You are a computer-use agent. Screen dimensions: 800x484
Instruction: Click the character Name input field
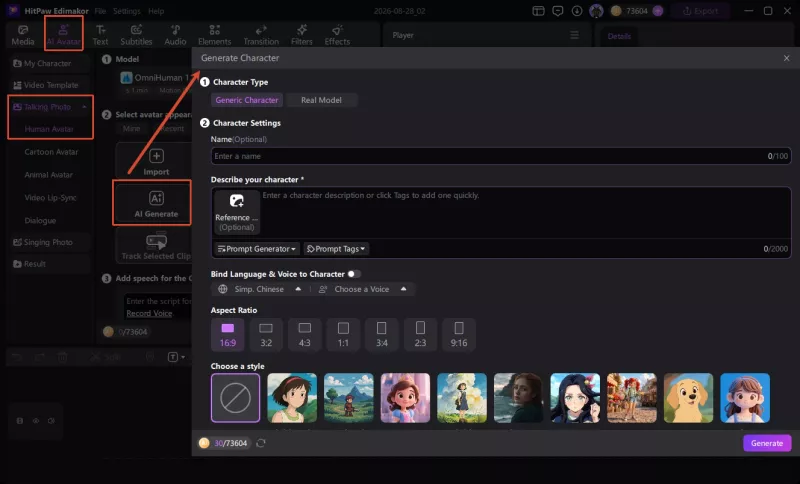[x=501, y=156]
